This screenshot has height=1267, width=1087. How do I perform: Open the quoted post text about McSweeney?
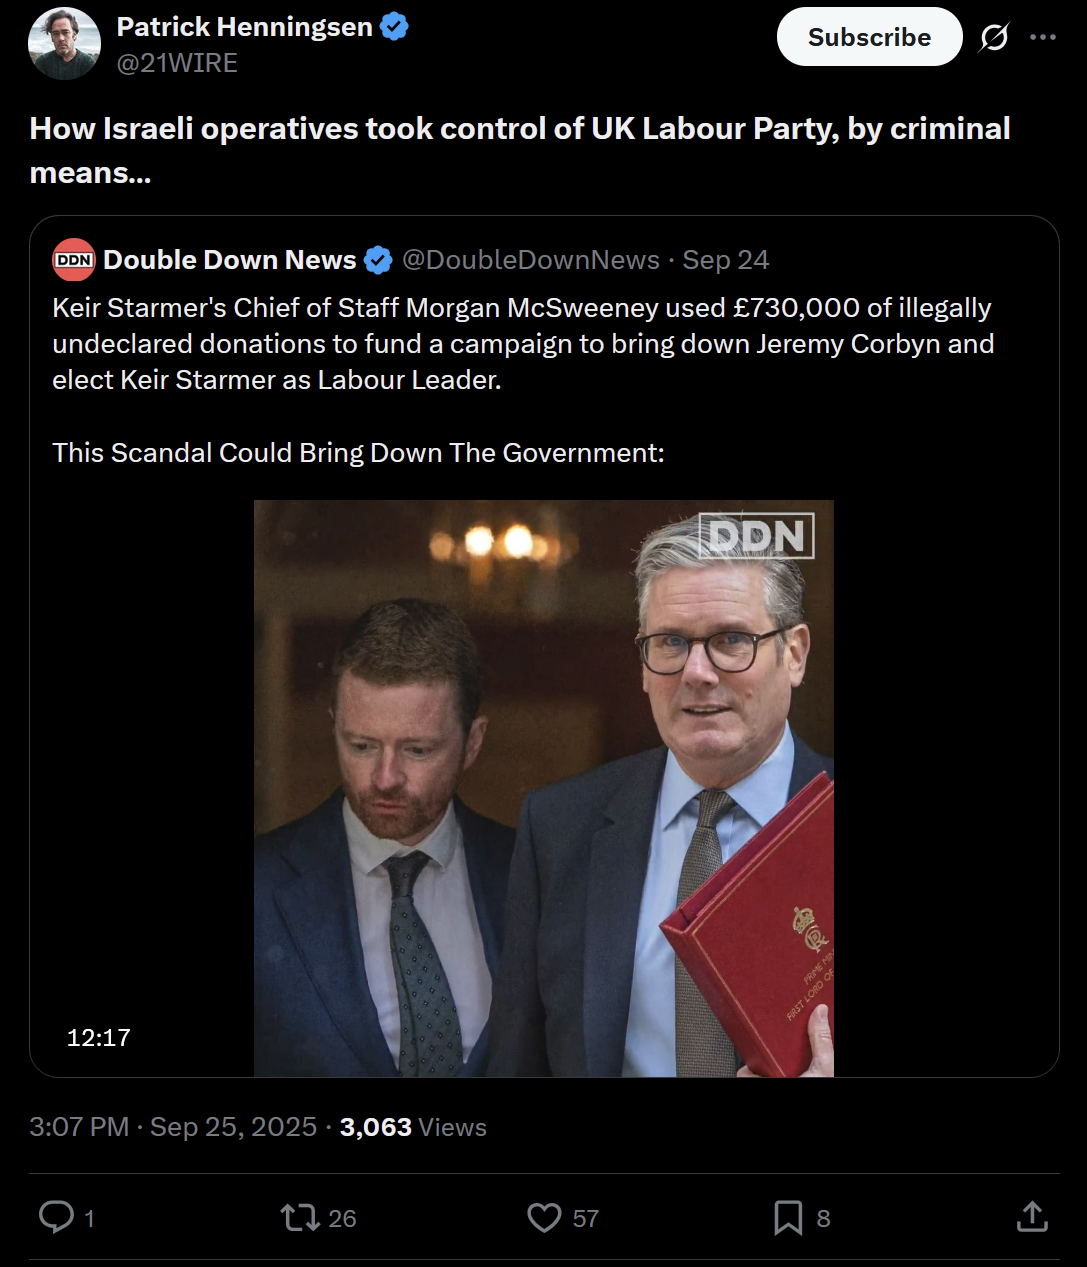tap(523, 380)
